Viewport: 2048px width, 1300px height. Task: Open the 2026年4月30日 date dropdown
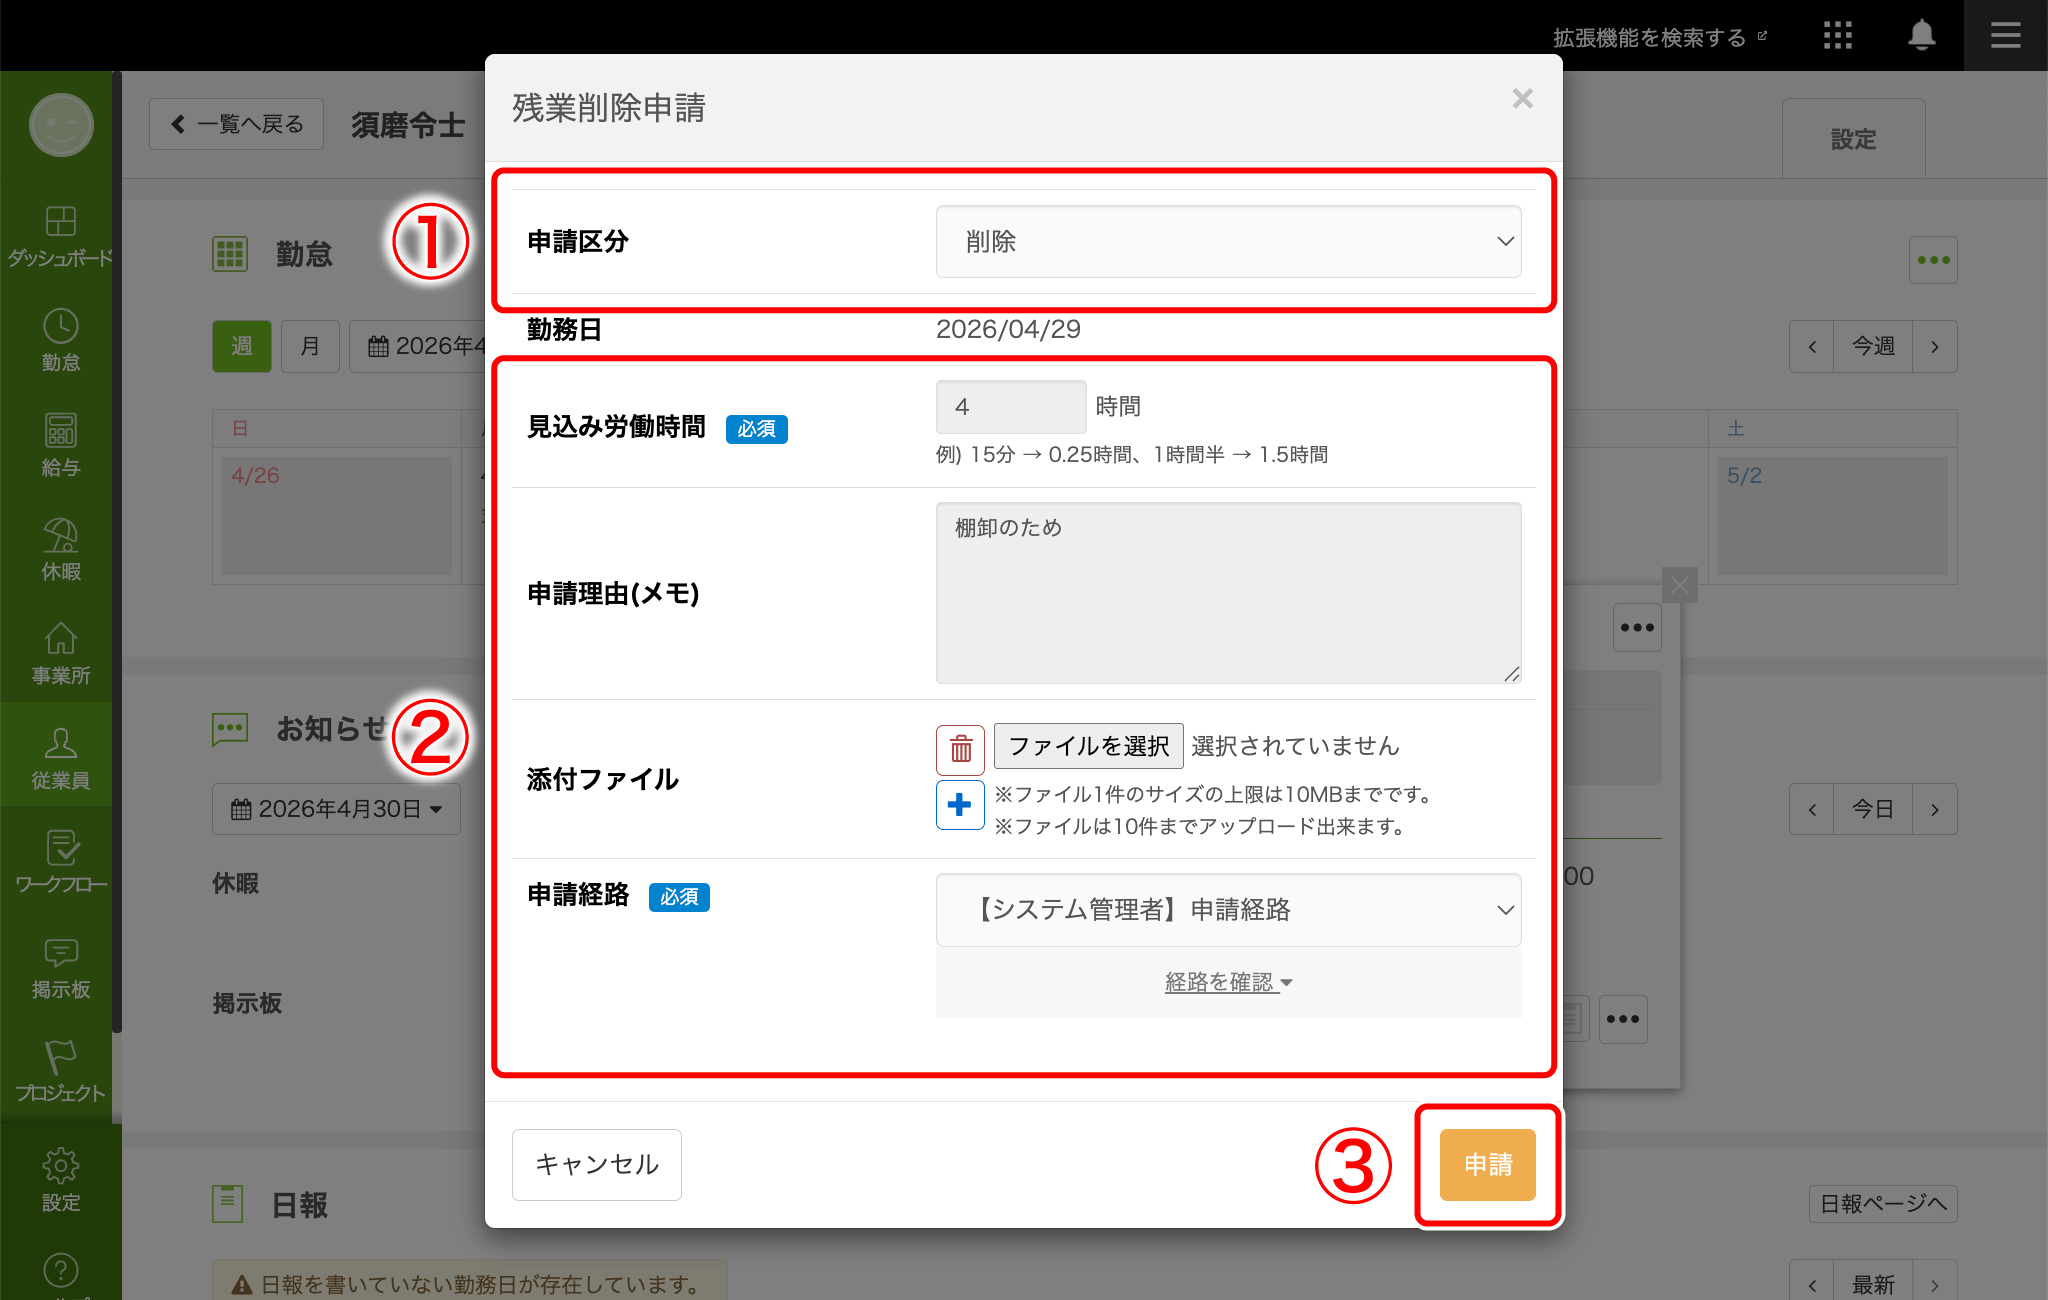point(336,809)
